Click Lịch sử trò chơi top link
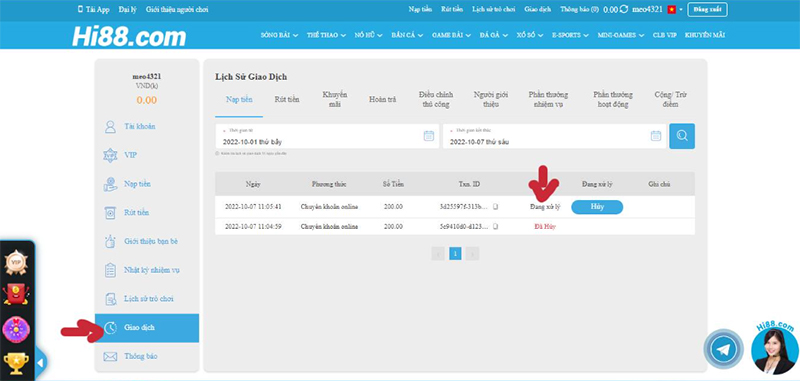 [493, 9]
